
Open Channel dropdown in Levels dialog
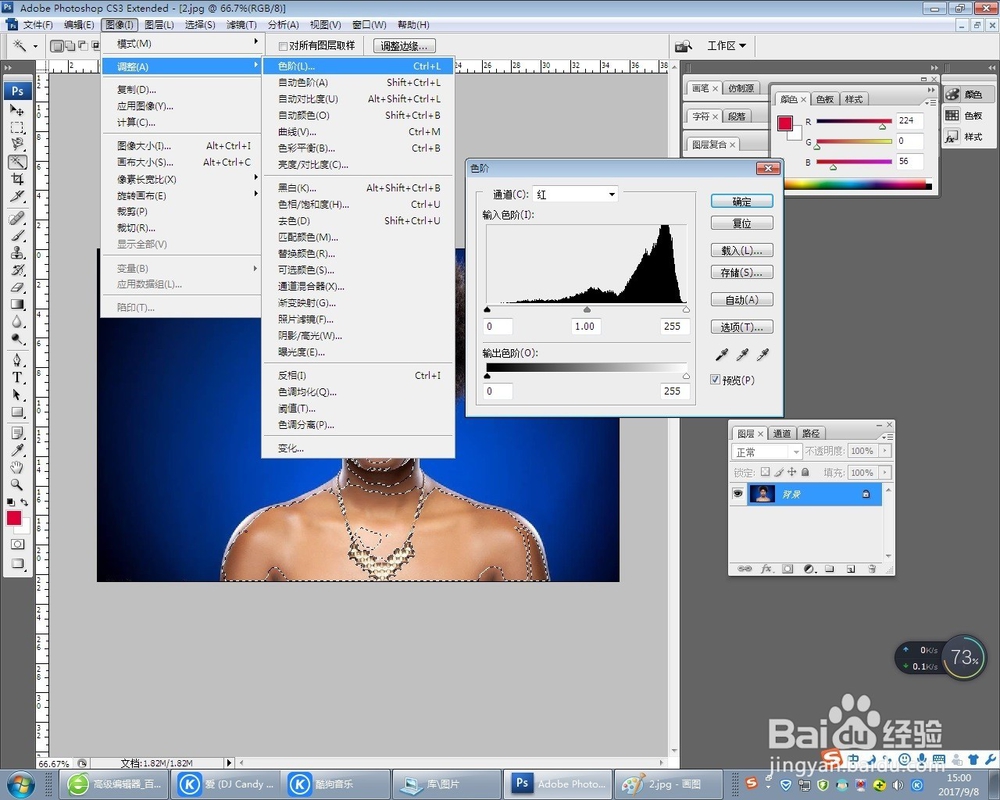pos(575,194)
